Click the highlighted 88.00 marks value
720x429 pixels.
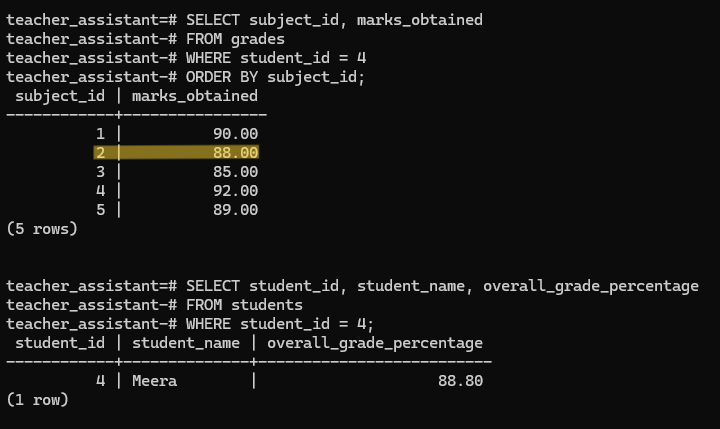click(x=235, y=153)
